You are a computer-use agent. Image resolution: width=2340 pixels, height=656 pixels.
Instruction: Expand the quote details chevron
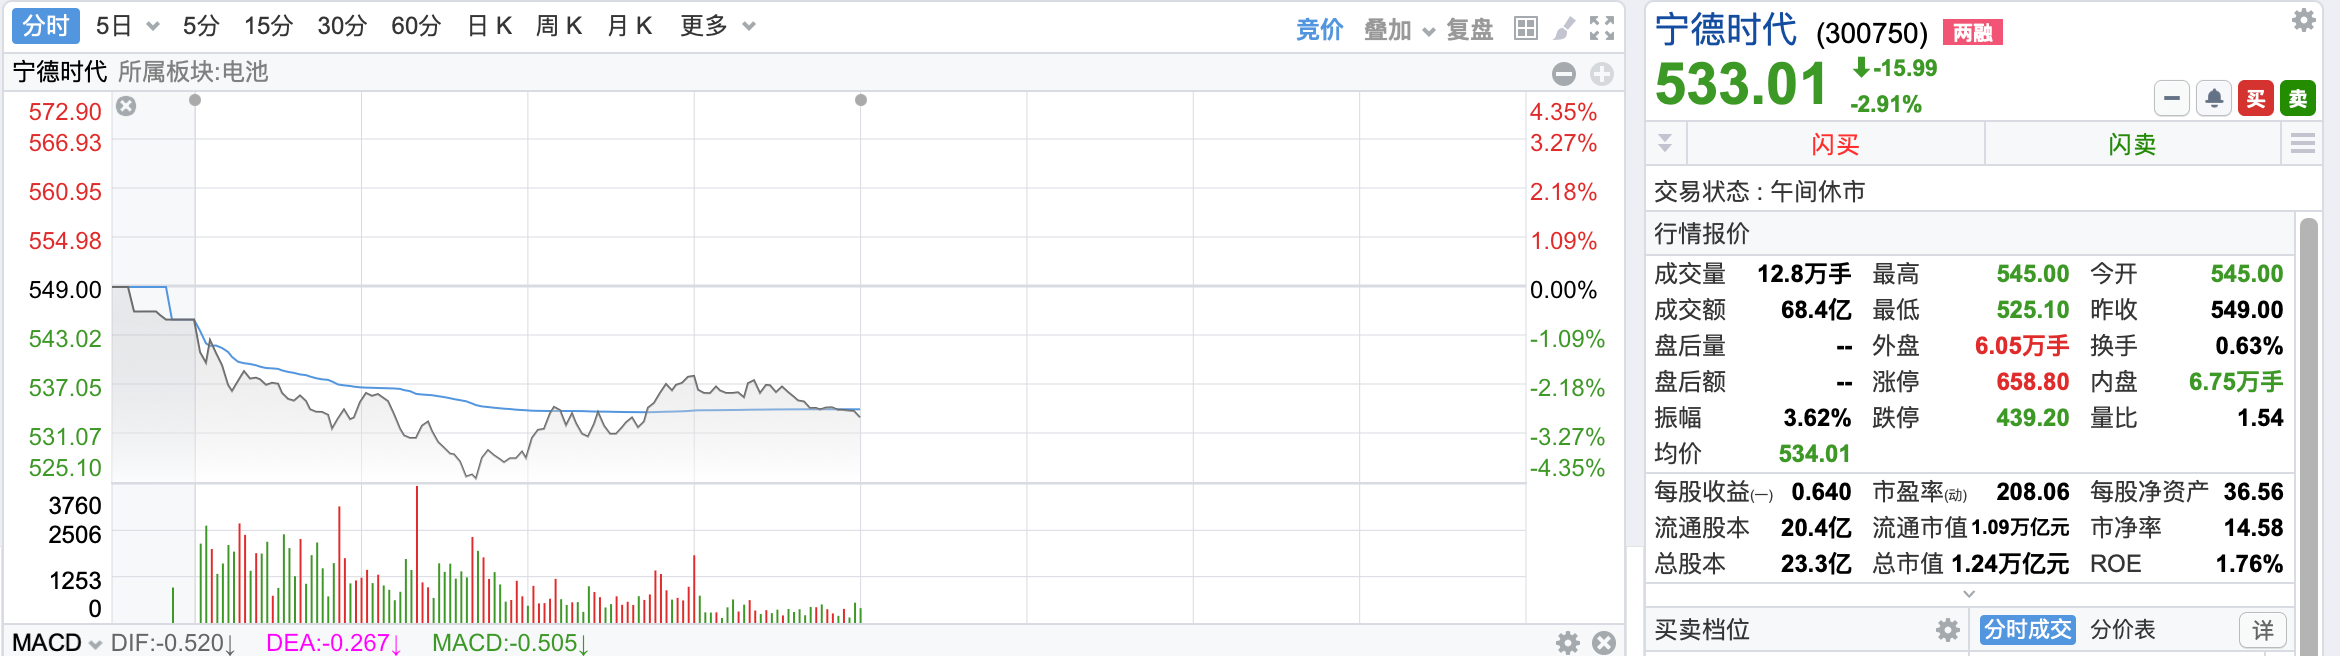point(1969,594)
